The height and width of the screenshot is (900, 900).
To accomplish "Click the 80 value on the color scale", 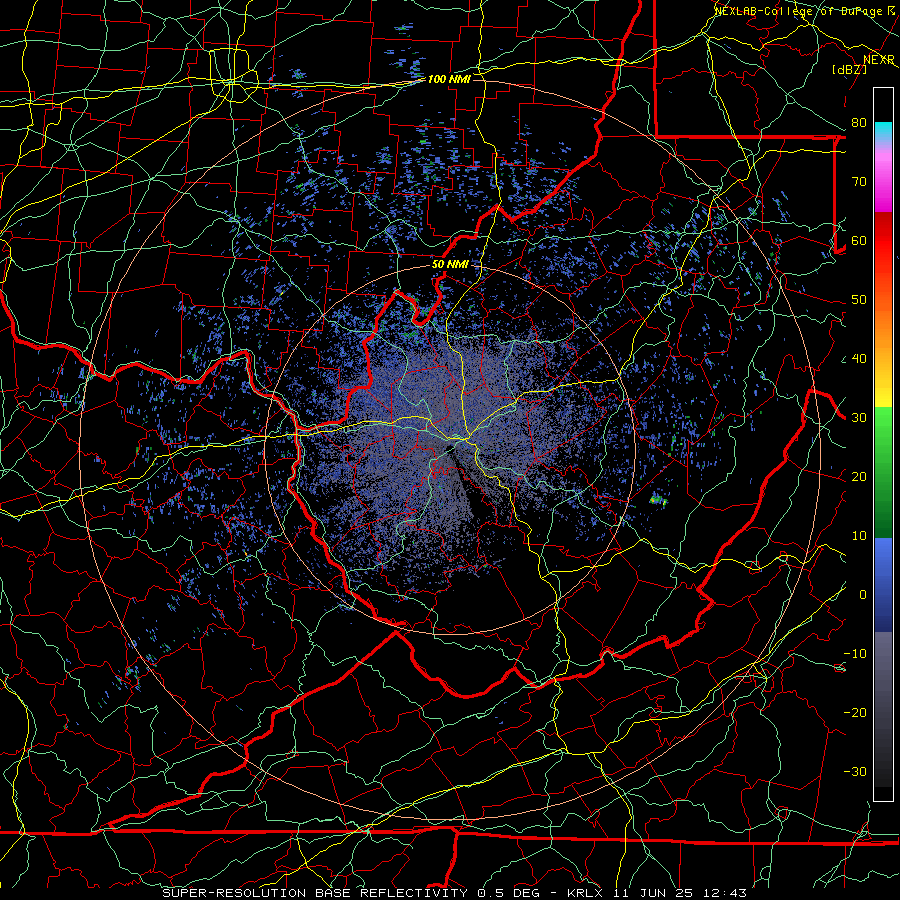I will click(x=859, y=123).
